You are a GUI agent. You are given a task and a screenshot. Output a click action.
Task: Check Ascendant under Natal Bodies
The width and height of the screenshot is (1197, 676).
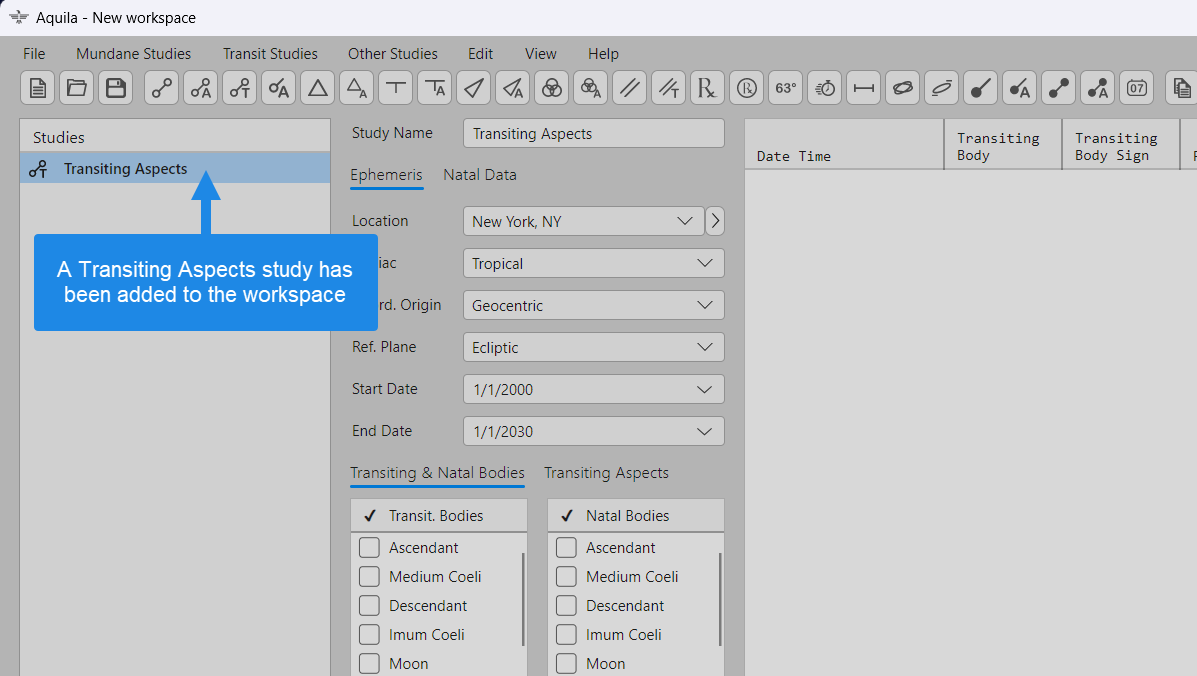point(566,548)
